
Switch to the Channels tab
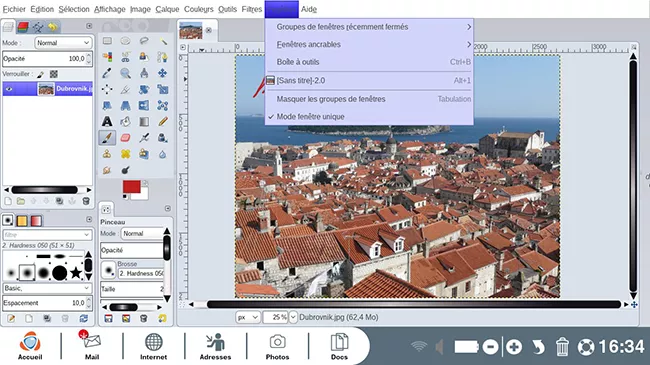(23, 27)
